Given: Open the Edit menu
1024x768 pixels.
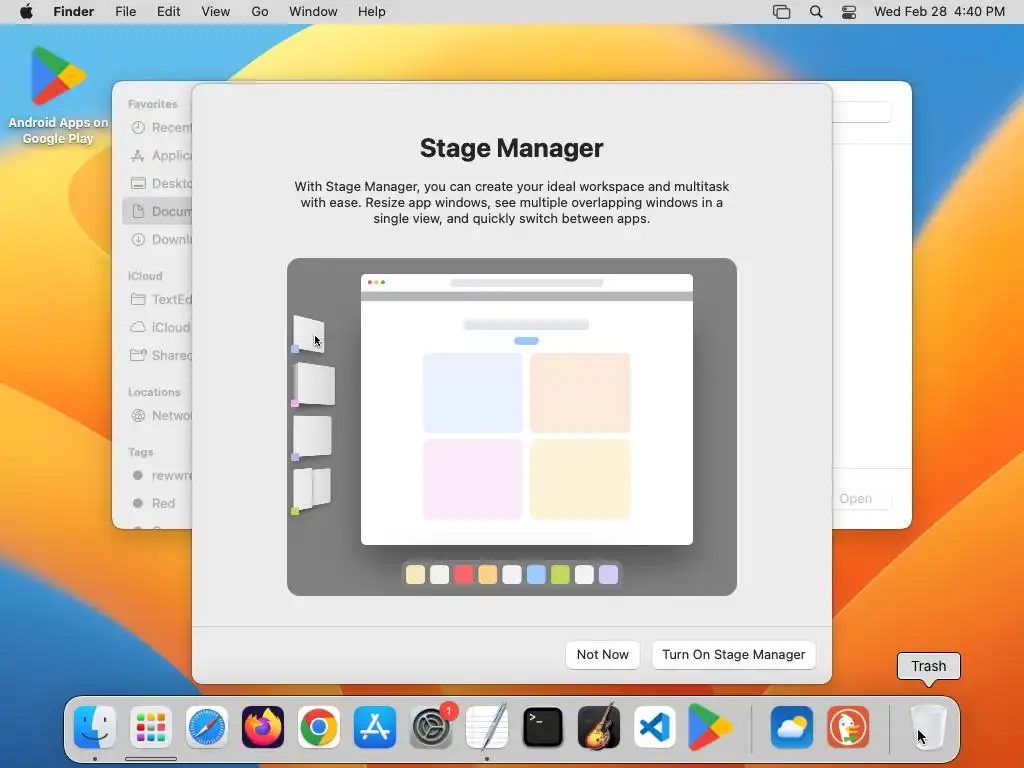Looking at the screenshot, I should [168, 12].
